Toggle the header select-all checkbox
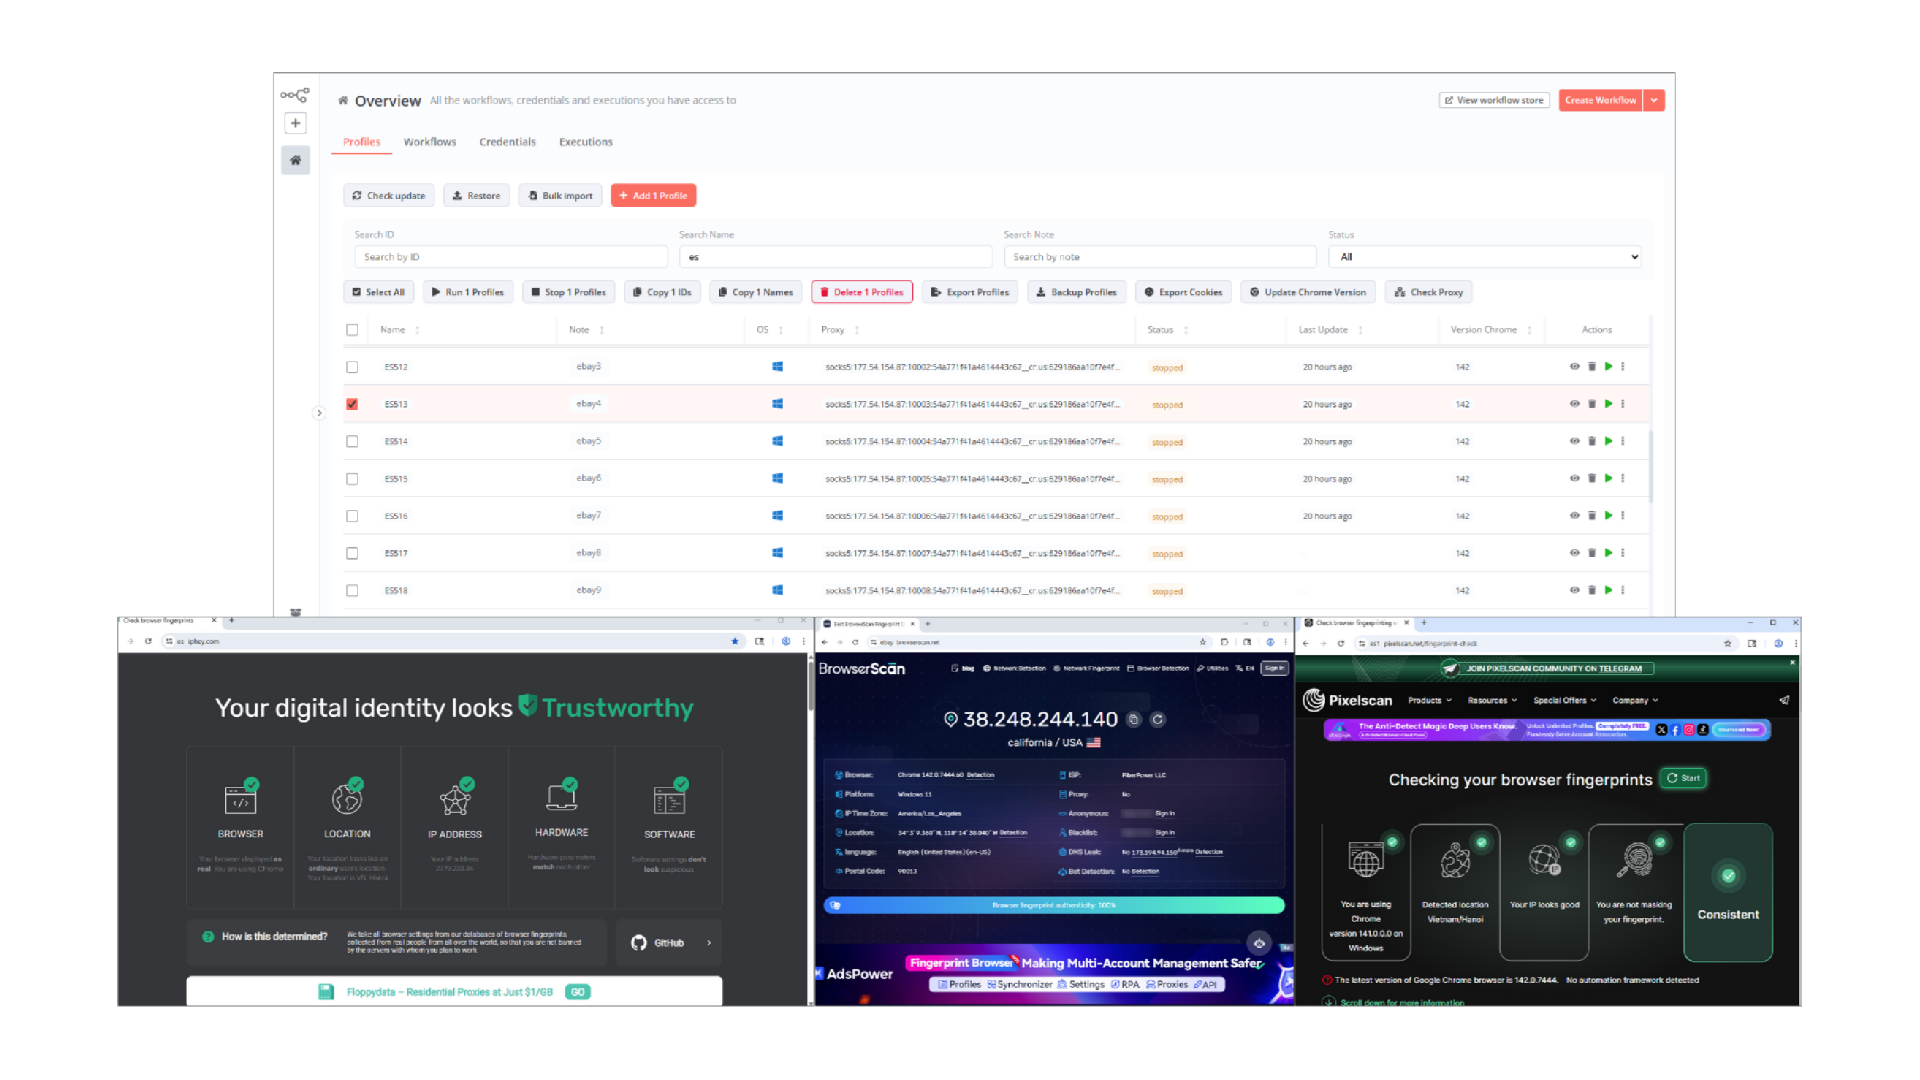This screenshot has height=1080, width=1920. coord(352,330)
